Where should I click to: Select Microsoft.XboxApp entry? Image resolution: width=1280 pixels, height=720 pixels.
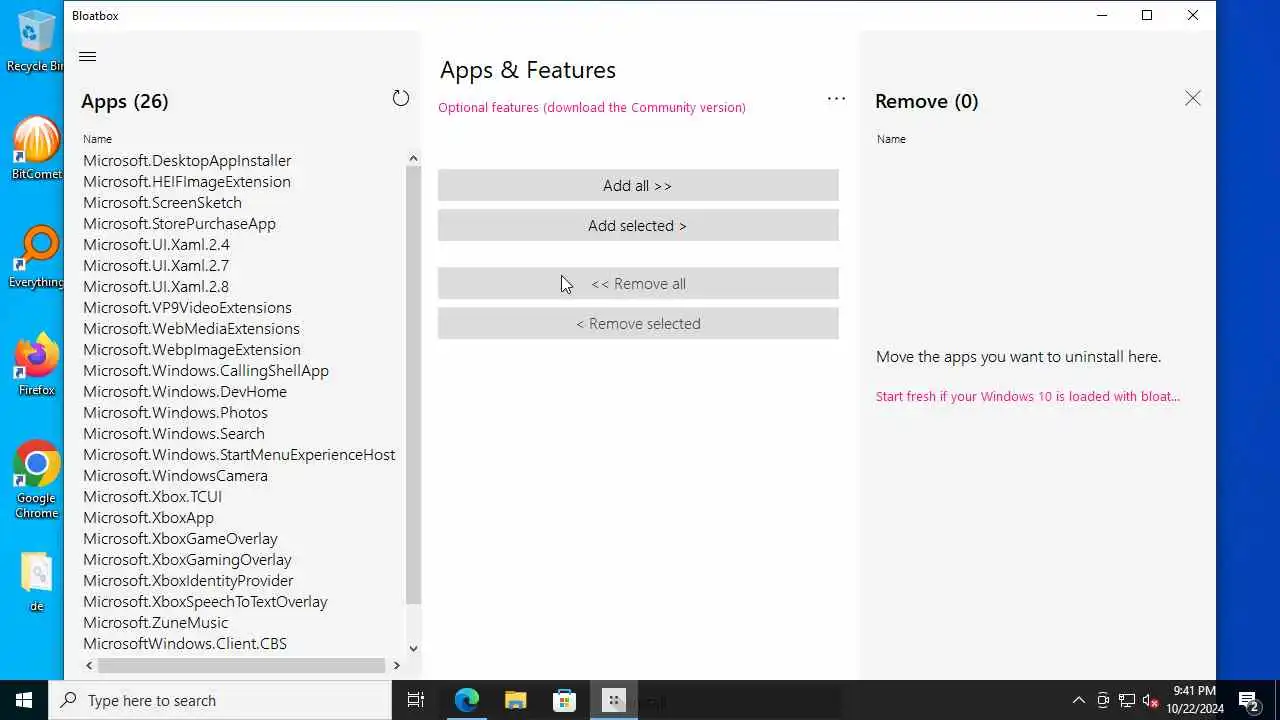tap(148, 517)
